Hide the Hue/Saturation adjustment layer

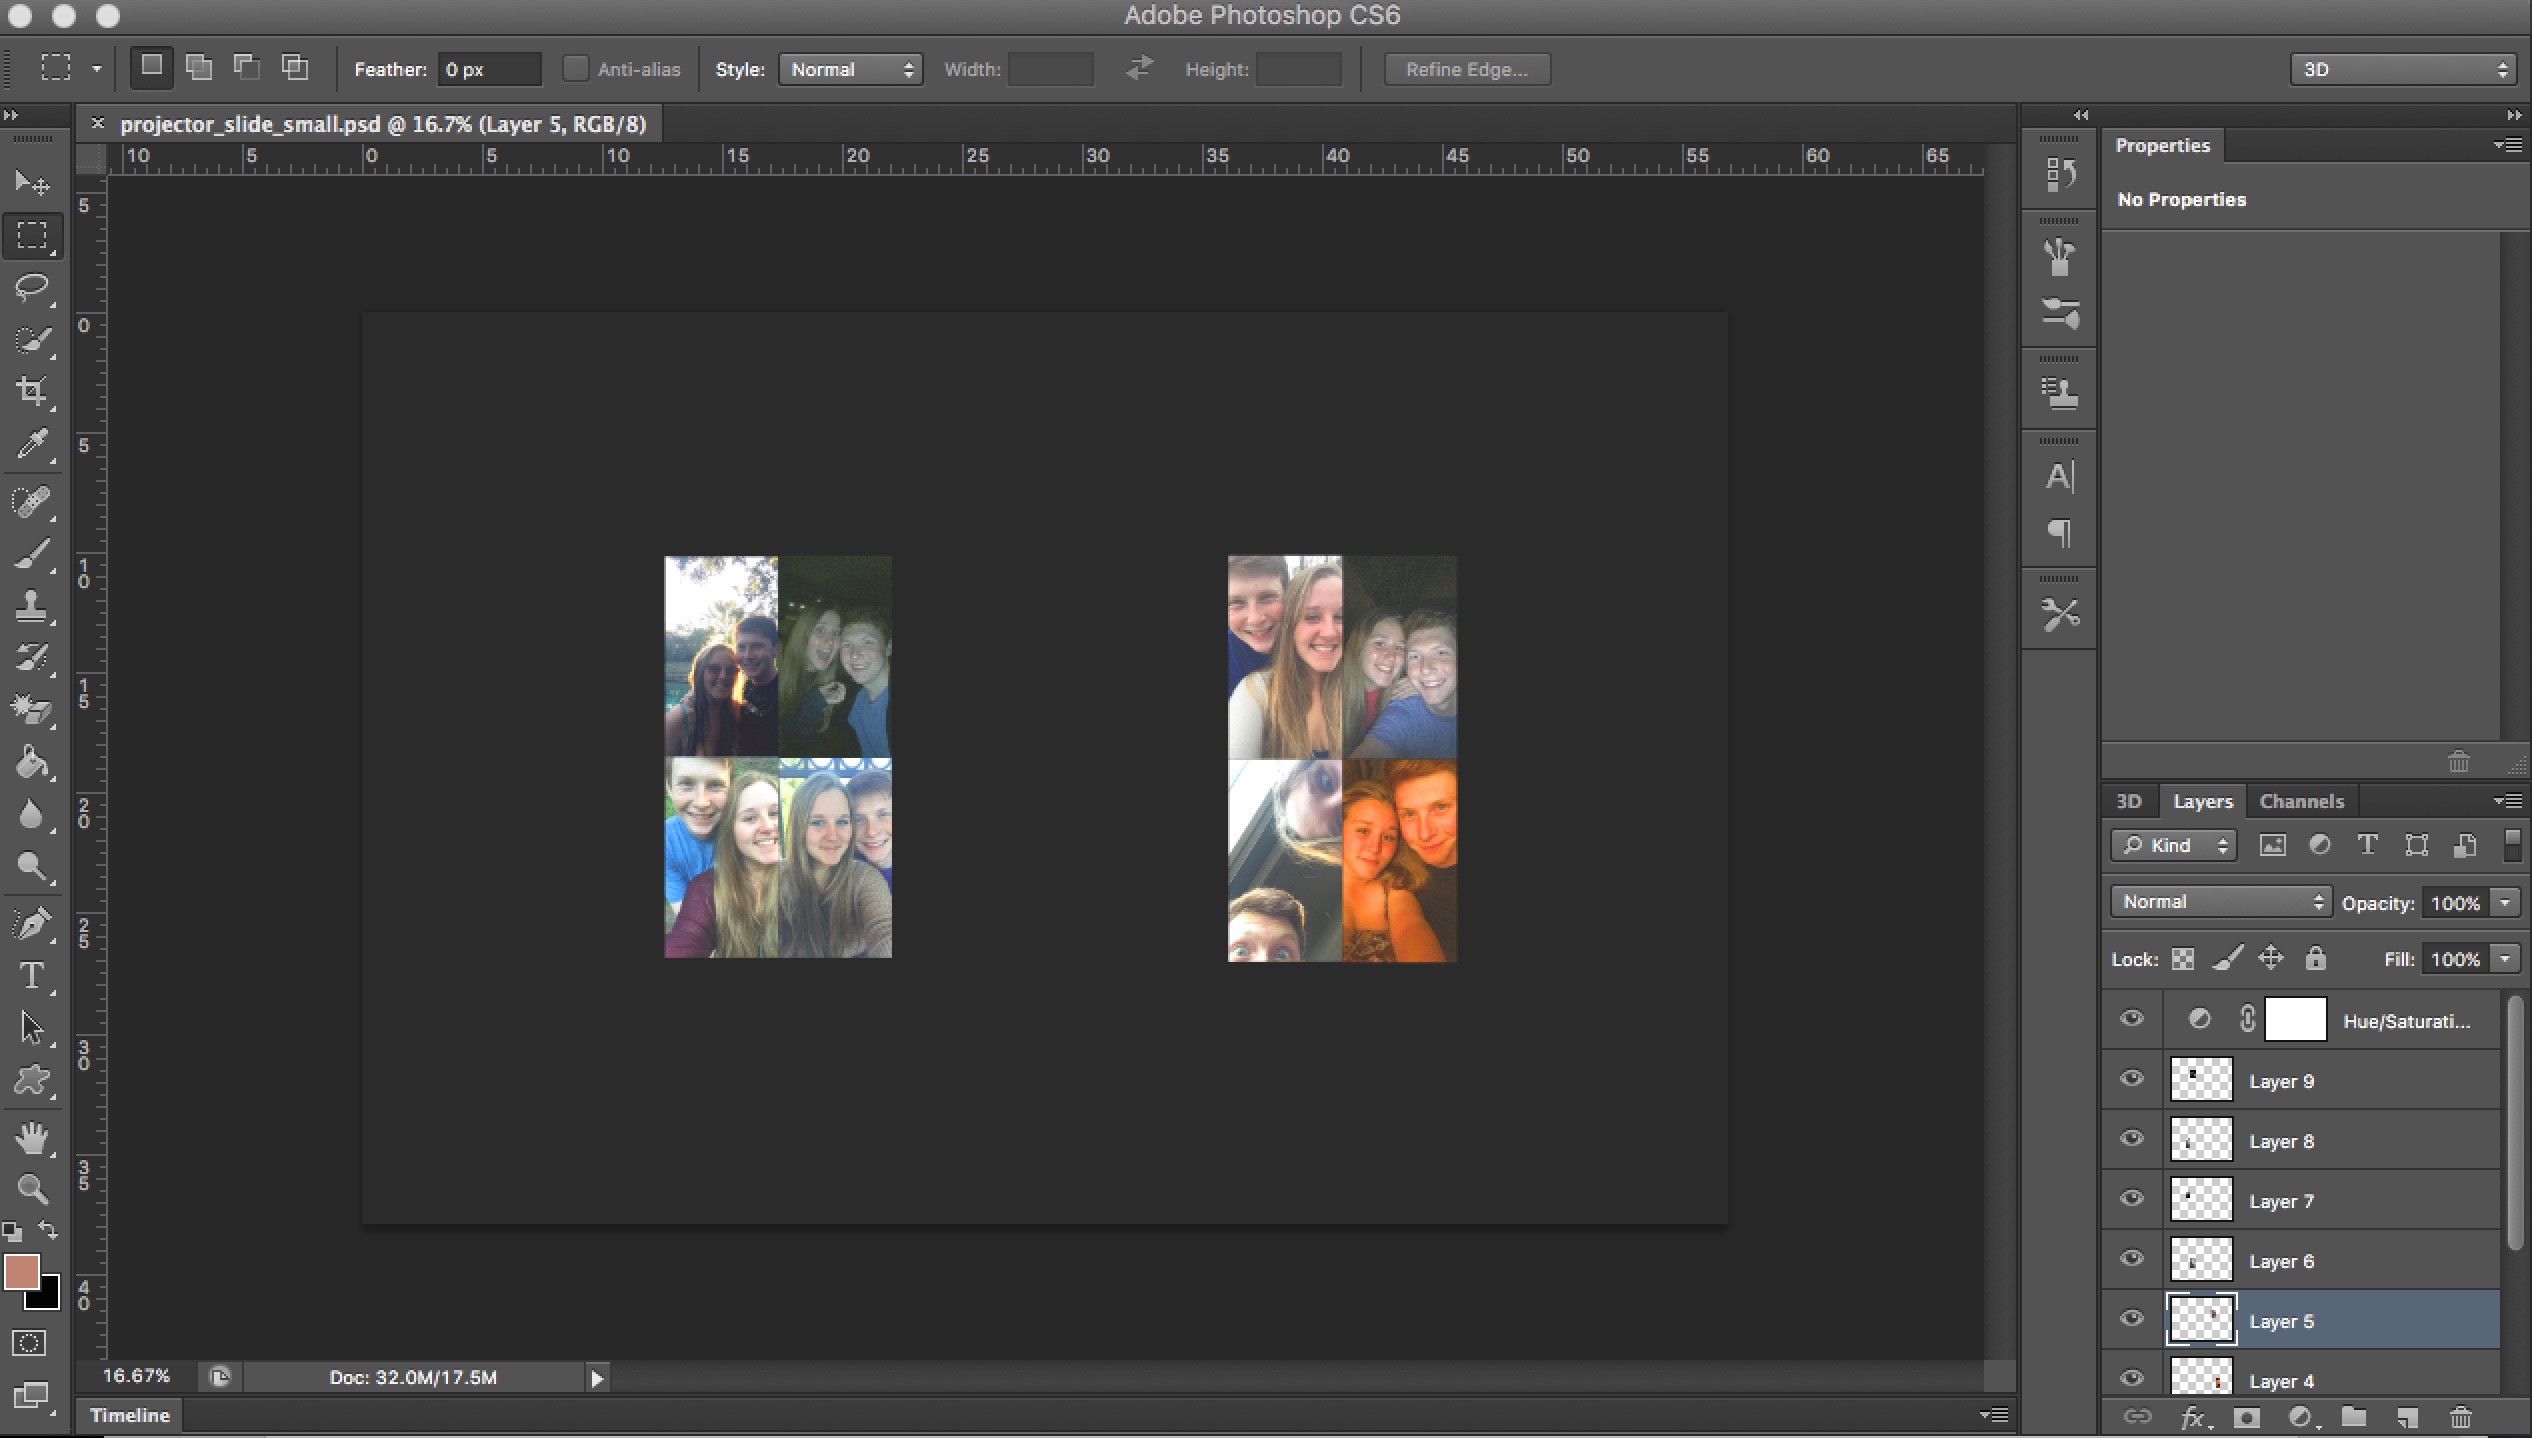[x=2132, y=1019]
